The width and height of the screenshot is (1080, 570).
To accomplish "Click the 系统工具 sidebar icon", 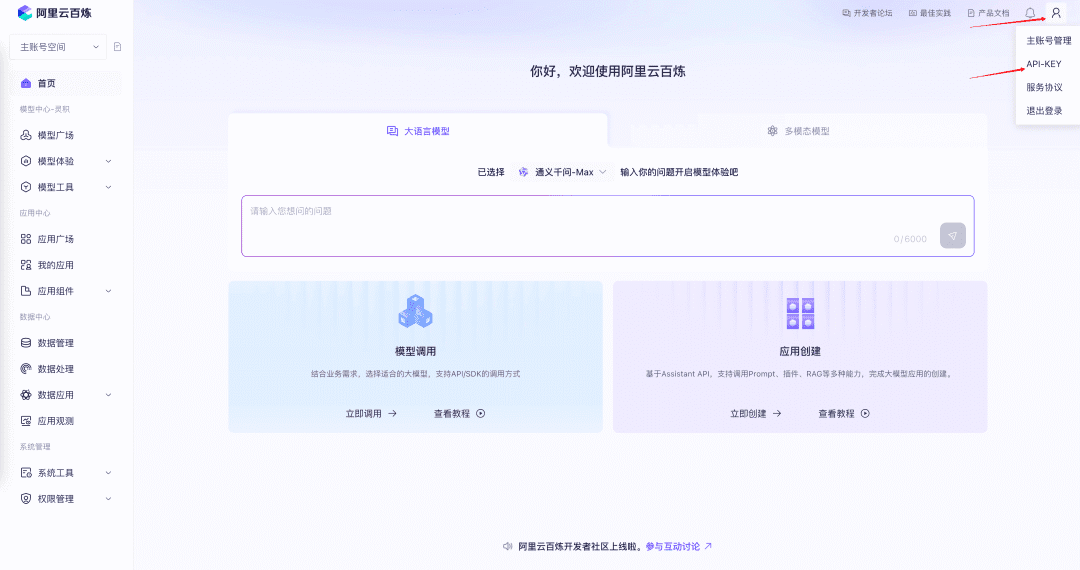I will pos(25,473).
